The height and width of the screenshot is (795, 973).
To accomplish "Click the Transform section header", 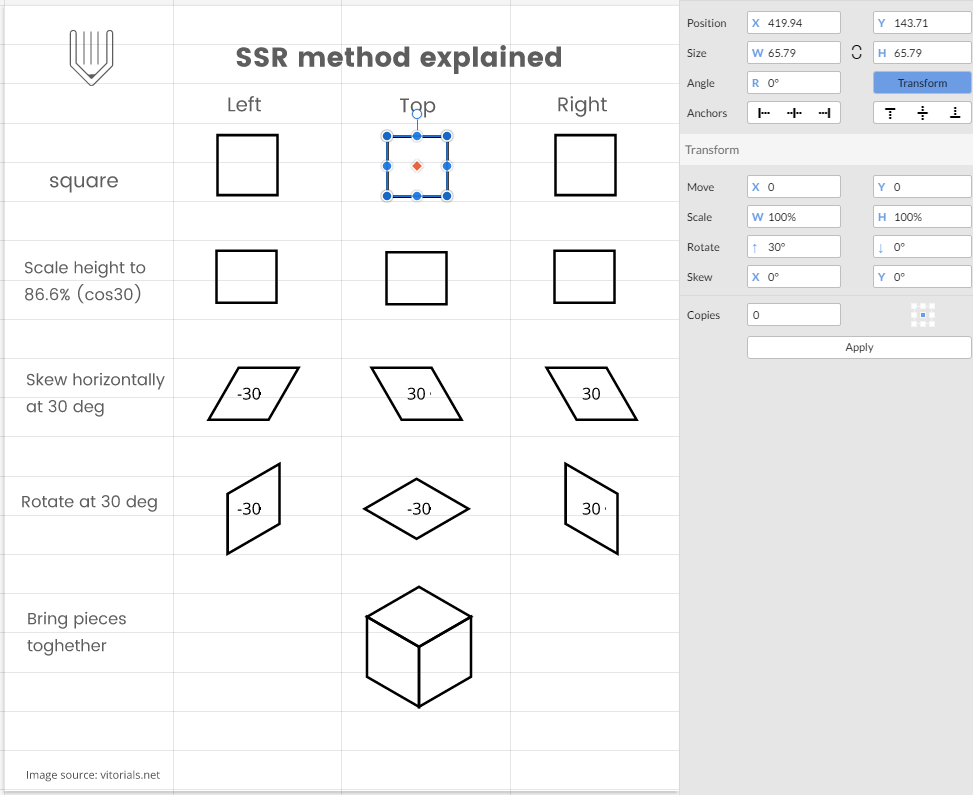I will click(826, 150).
